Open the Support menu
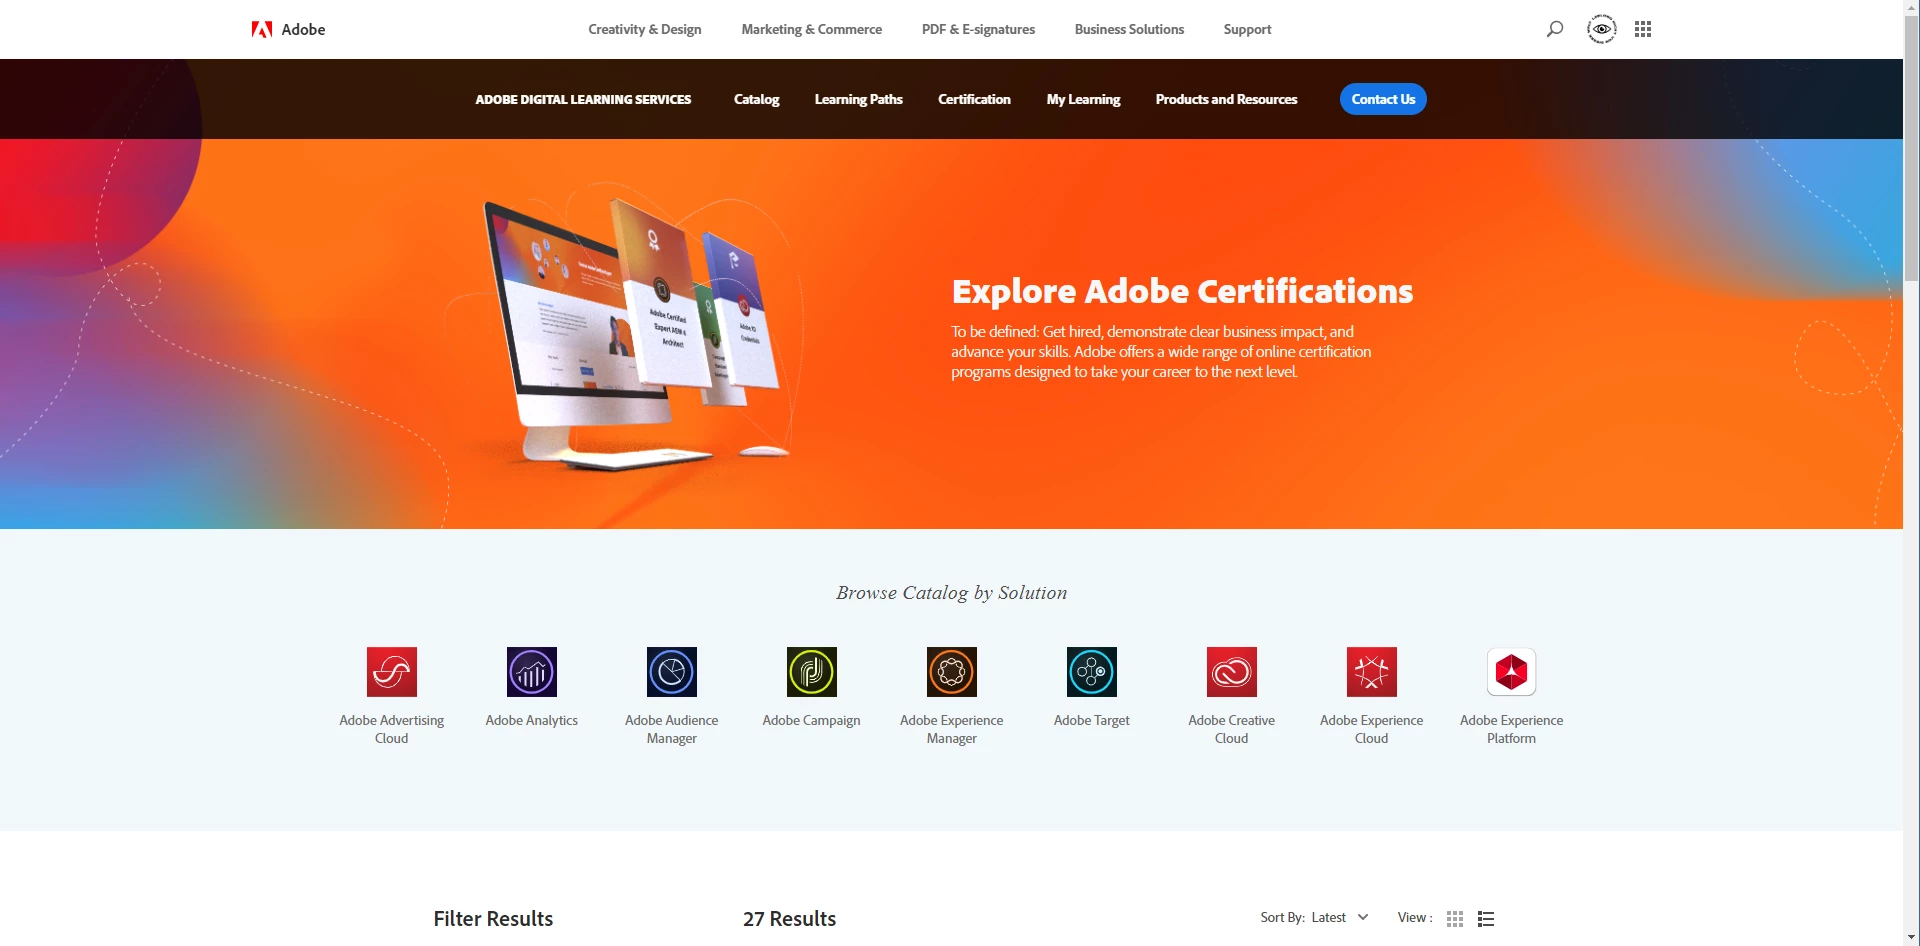Screen dimensions: 1920x946 click(x=1247, y=29)
